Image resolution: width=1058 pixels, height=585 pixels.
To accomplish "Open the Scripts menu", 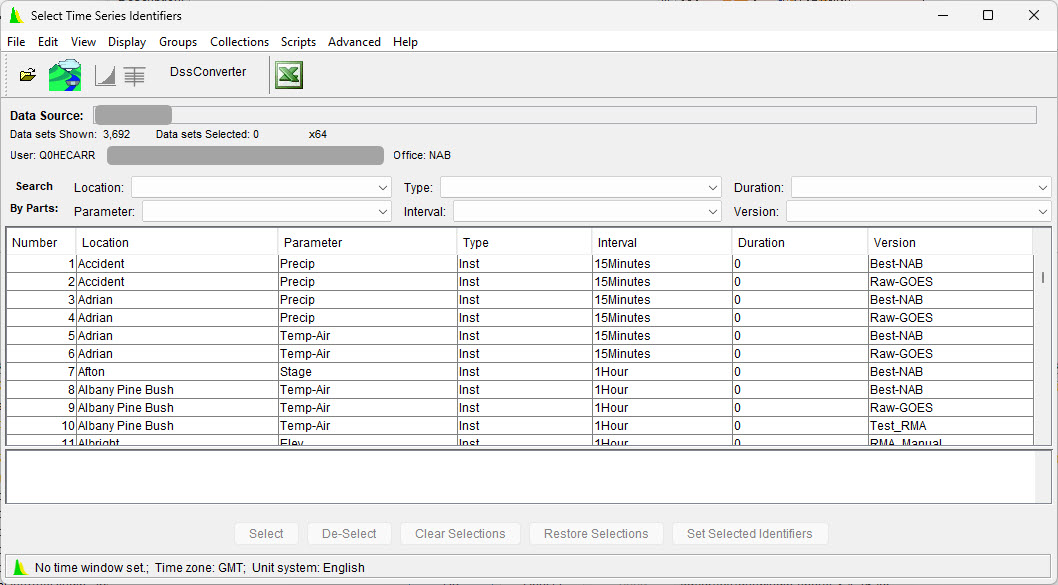I will 298,42.
